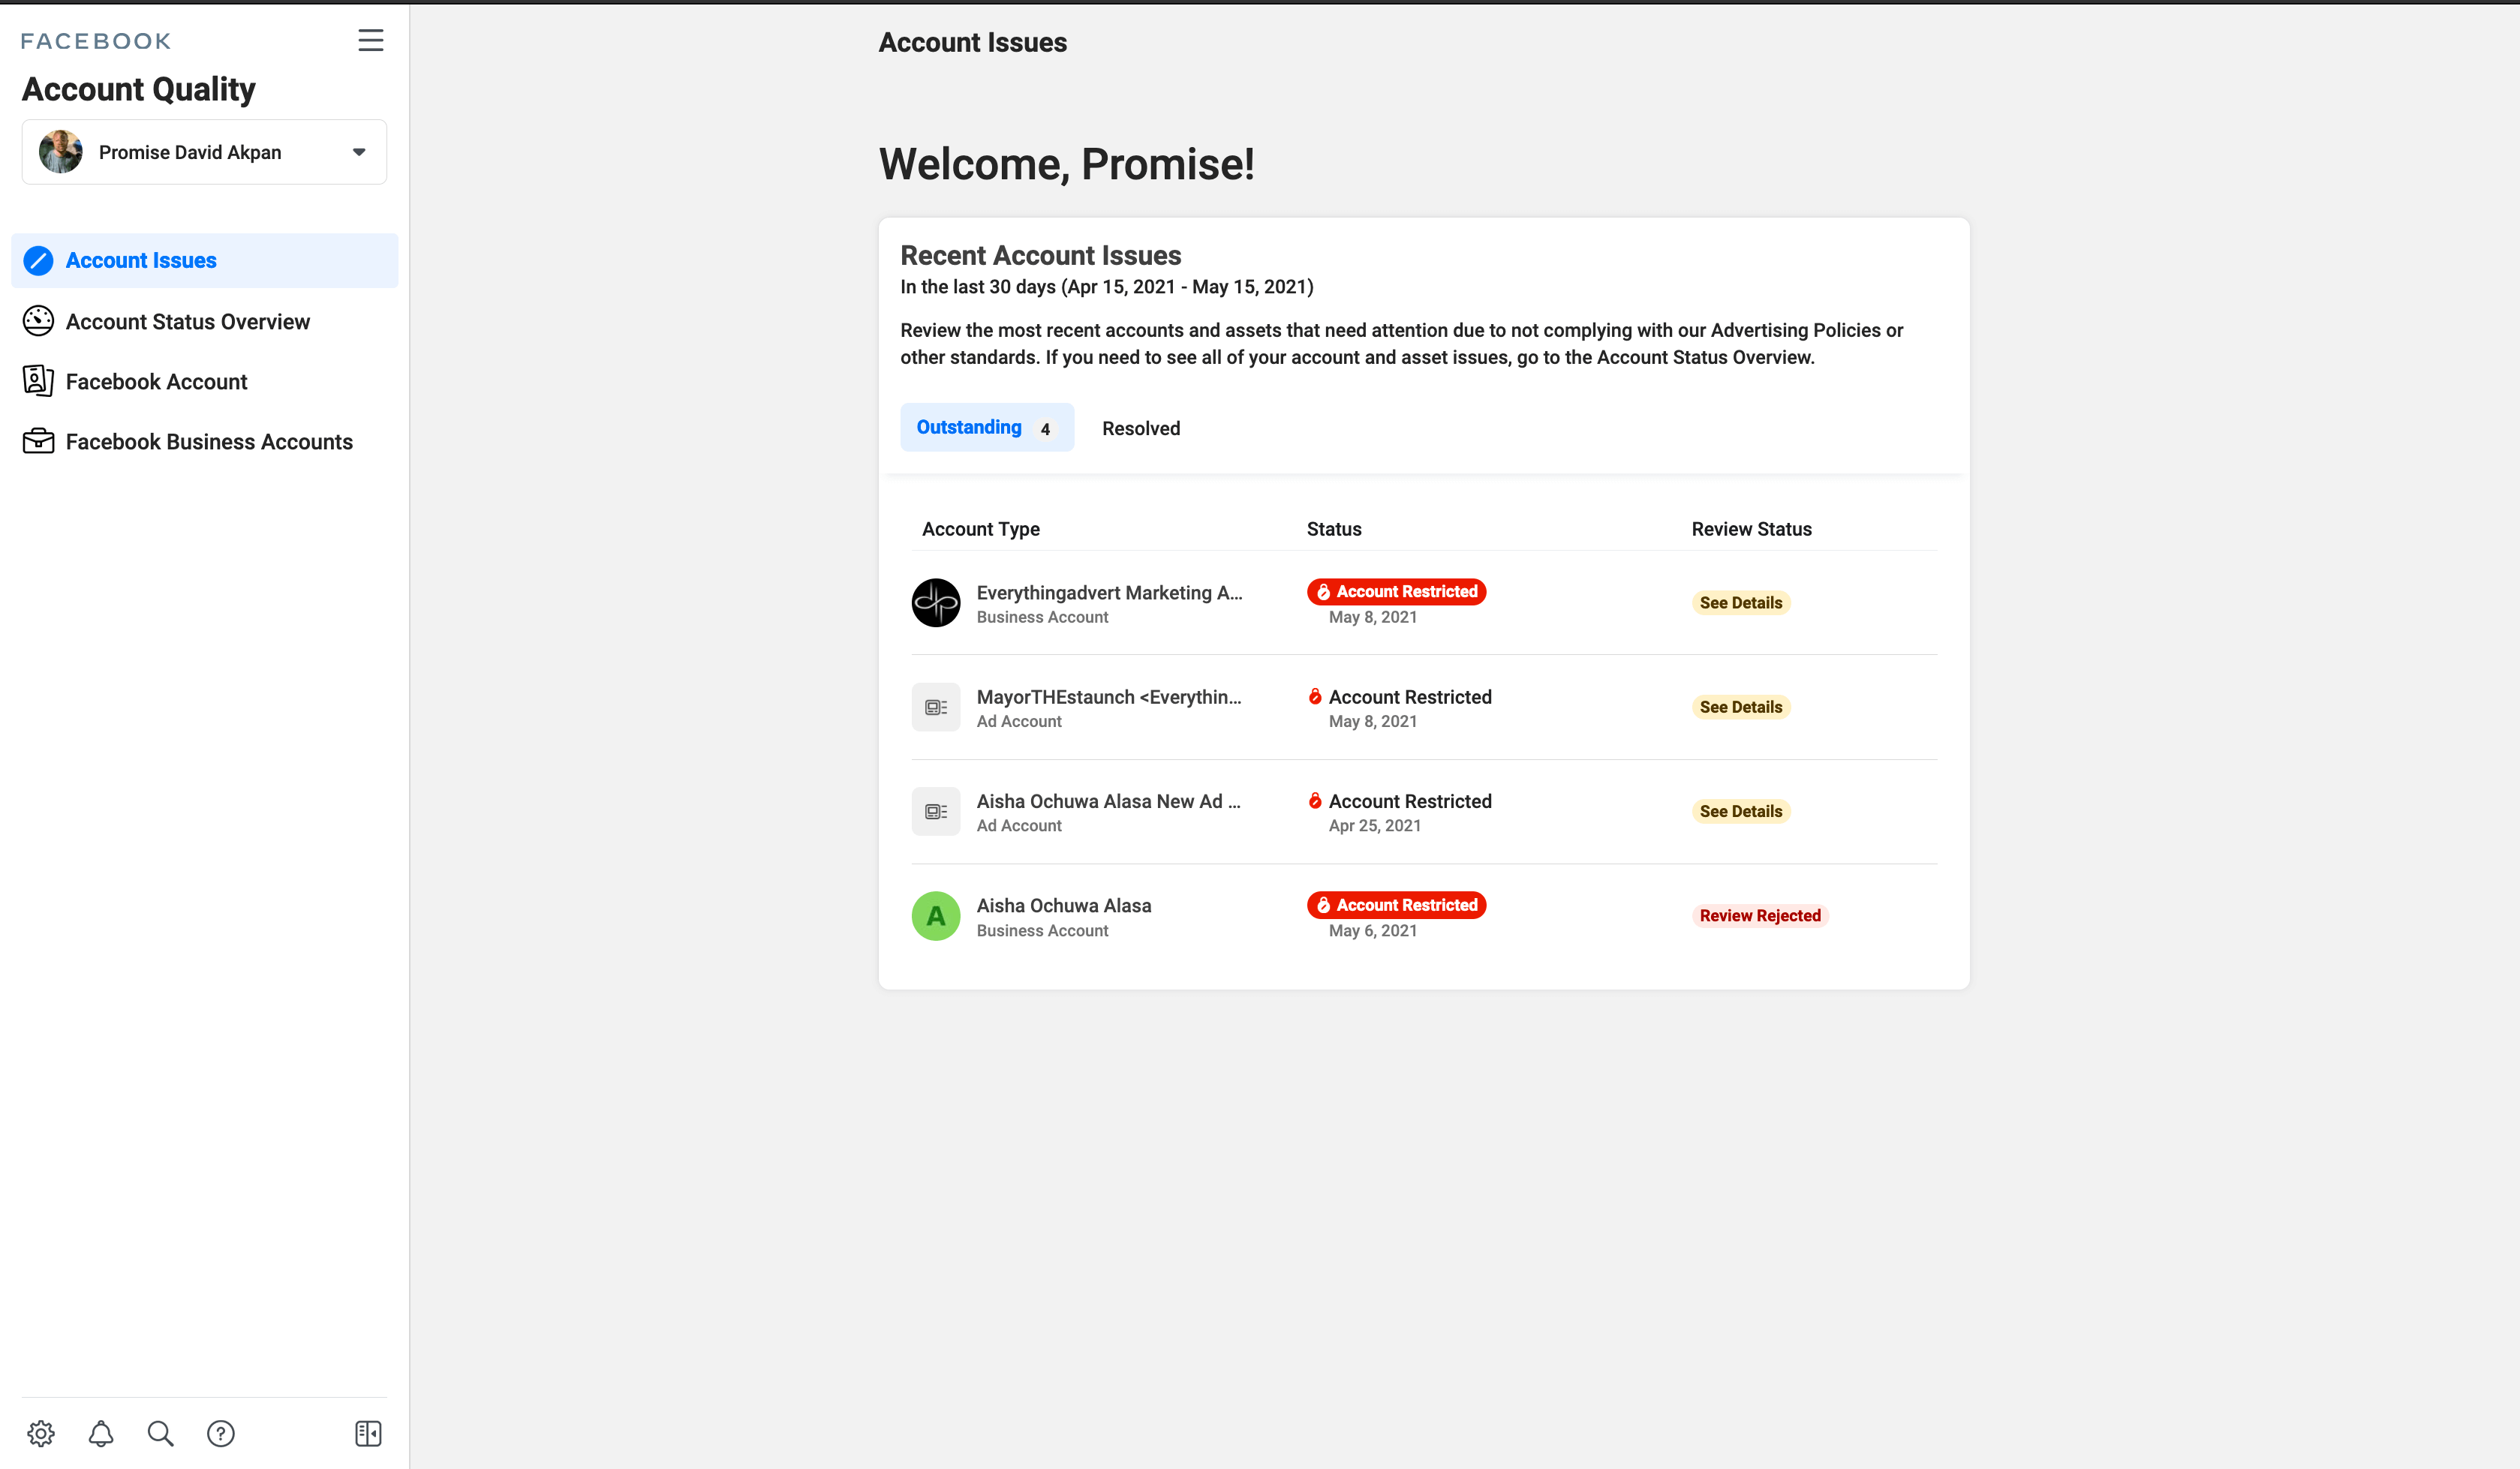
Task: Open settings gear in bottom bar
Action: (41, 1433)
